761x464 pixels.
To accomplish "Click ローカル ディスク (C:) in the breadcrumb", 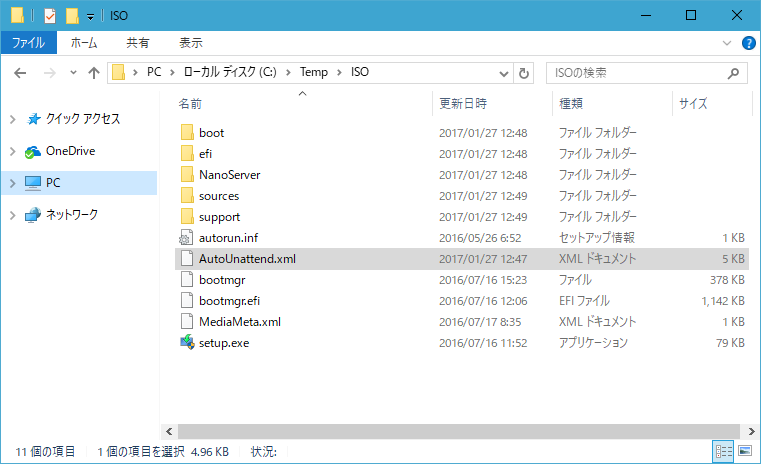I will [x=230, y=72].
